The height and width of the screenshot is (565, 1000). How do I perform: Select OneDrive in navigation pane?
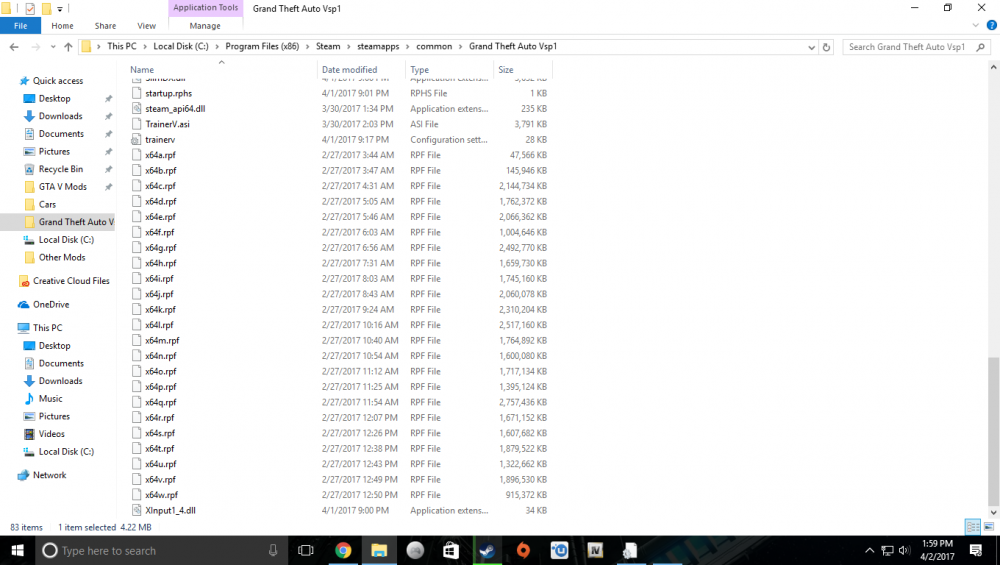(x=51, y=305)
